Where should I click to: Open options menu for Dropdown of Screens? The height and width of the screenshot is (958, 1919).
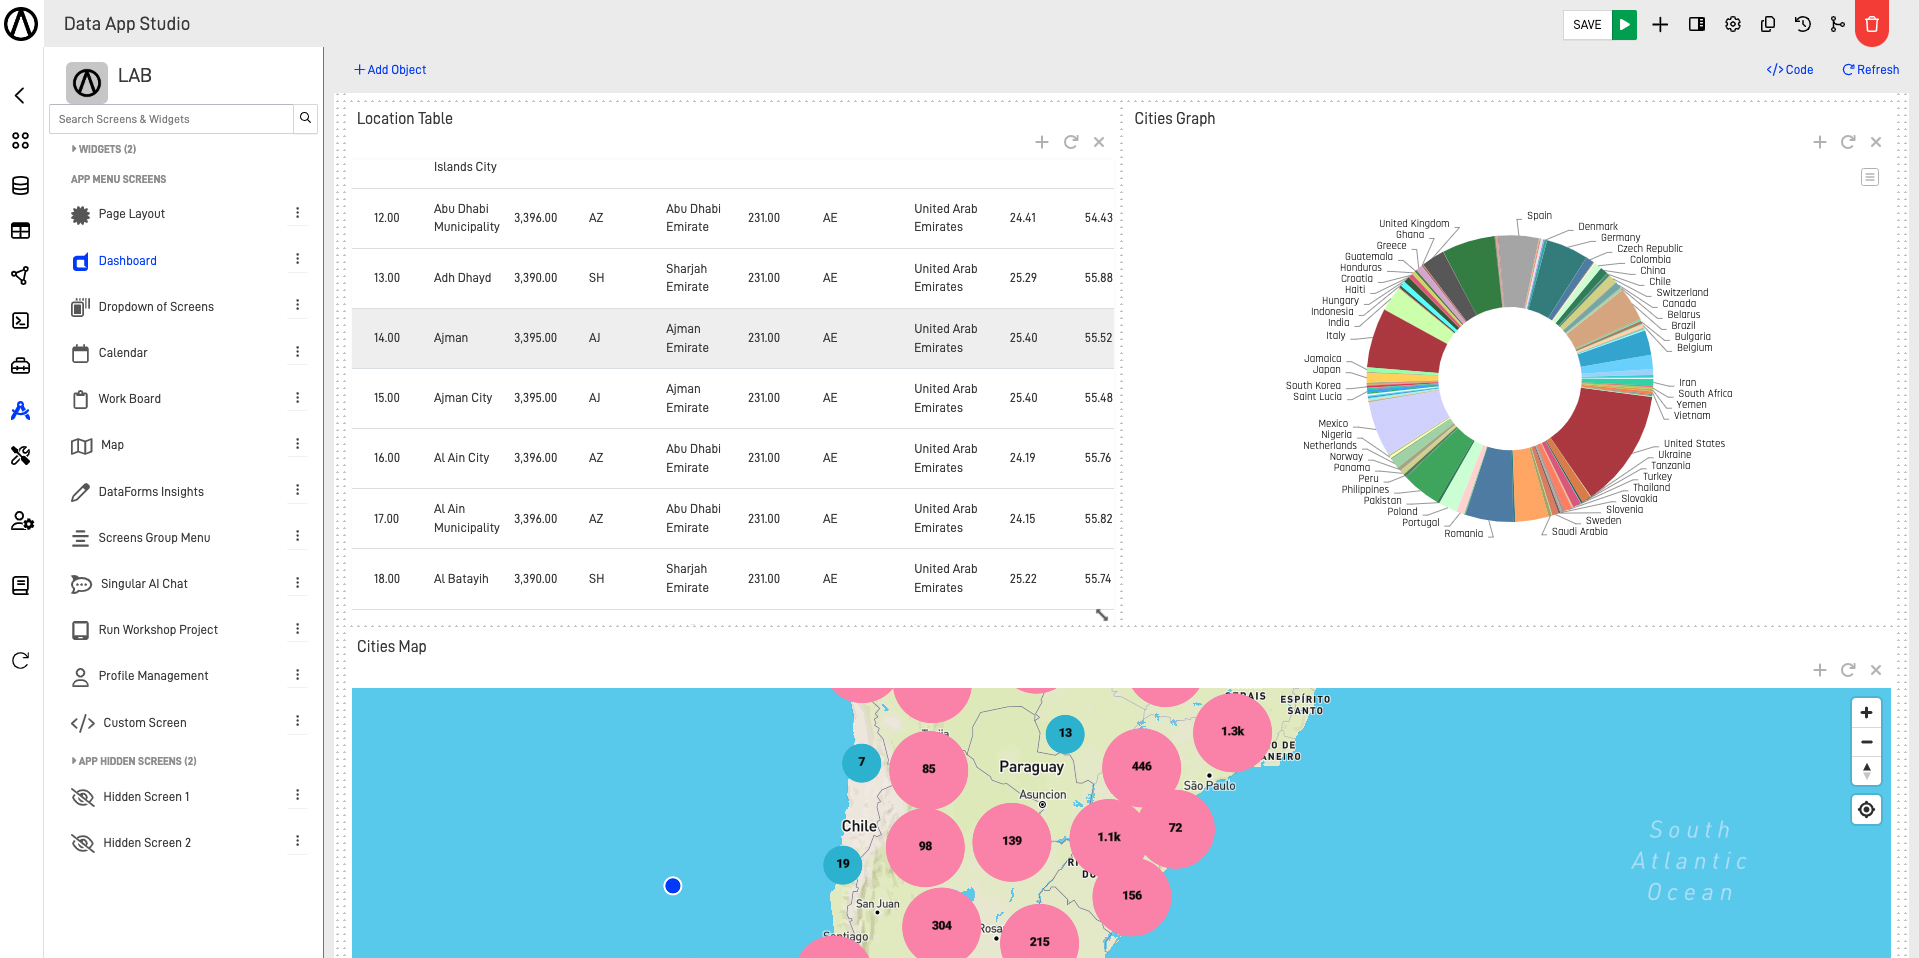[x=297, y=305]
